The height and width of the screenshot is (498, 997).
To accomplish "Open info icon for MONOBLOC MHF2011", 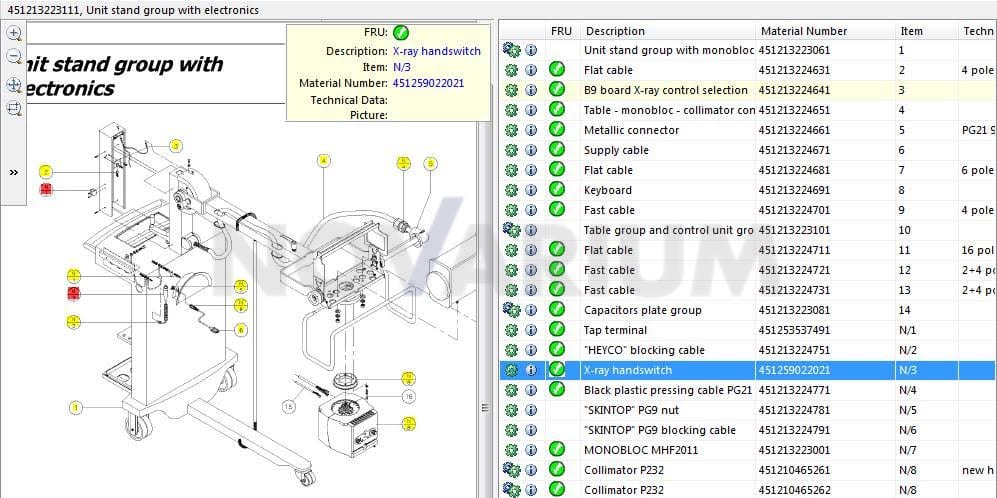I will [x=531, y=450].
